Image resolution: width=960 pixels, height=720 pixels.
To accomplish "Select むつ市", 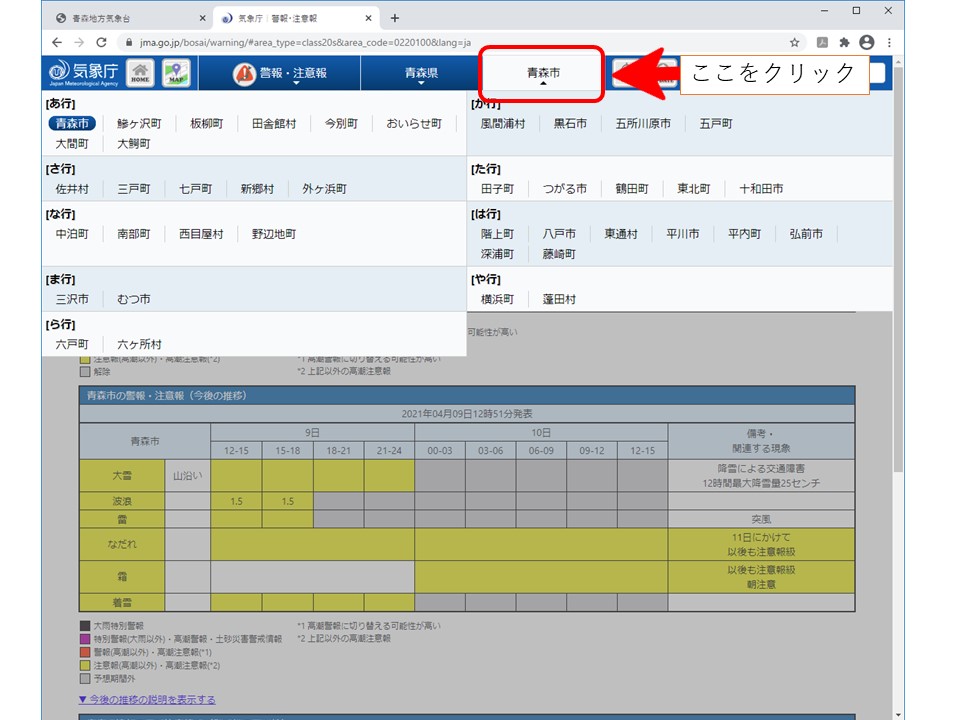I will coord(133,299).
